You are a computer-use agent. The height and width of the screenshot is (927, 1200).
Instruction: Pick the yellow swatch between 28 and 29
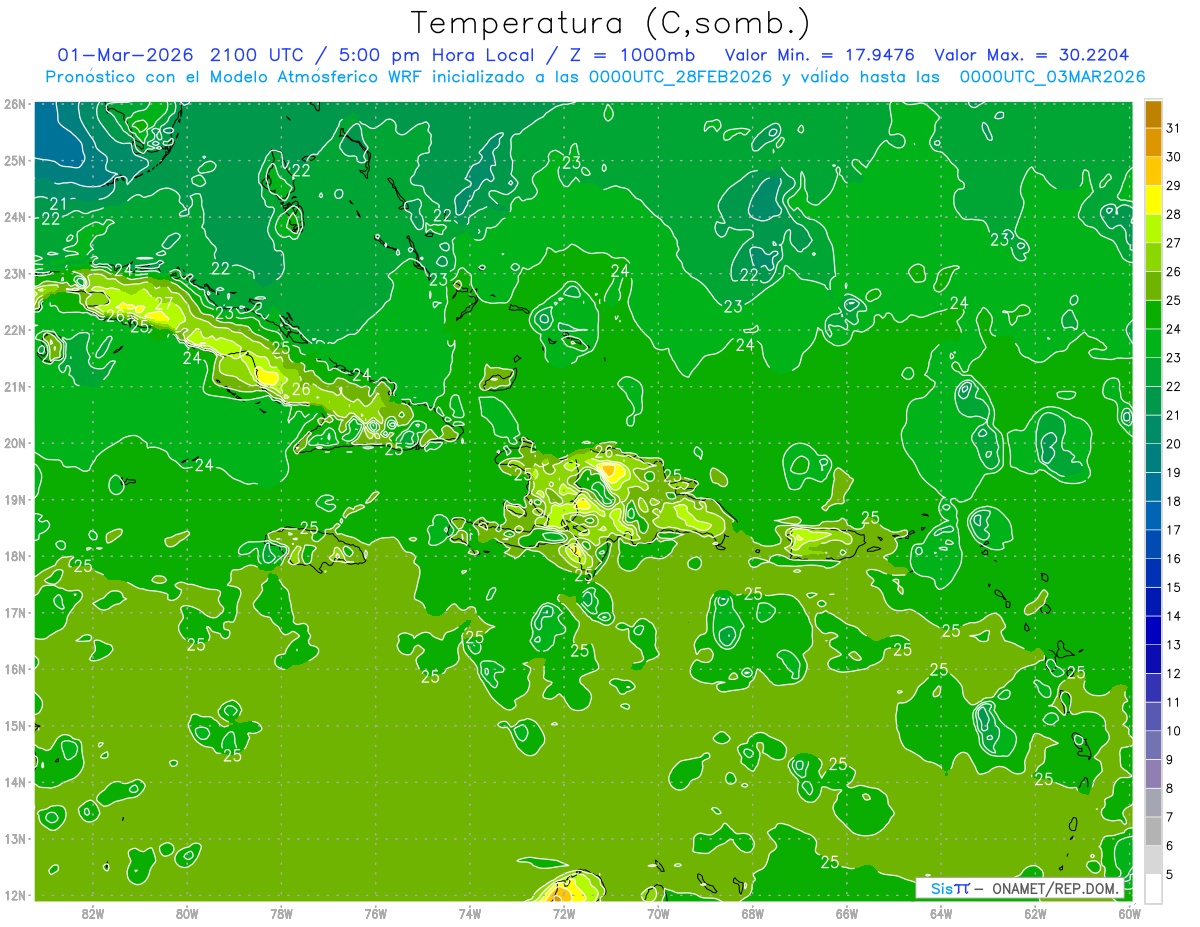click(1153, 200)
